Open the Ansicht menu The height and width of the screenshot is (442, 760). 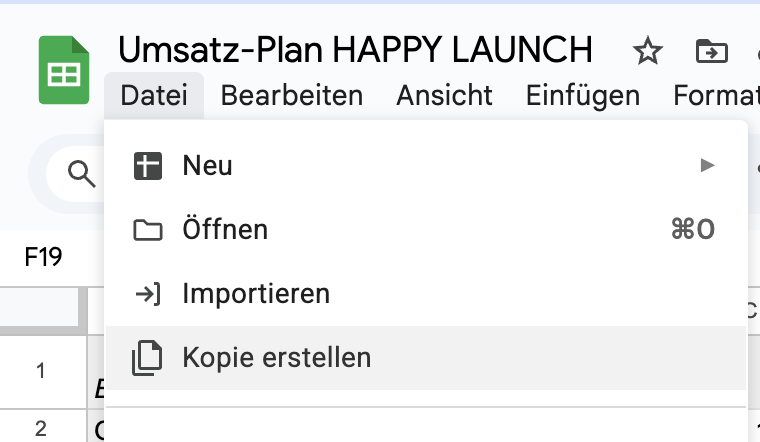click(x=444, y=96)
